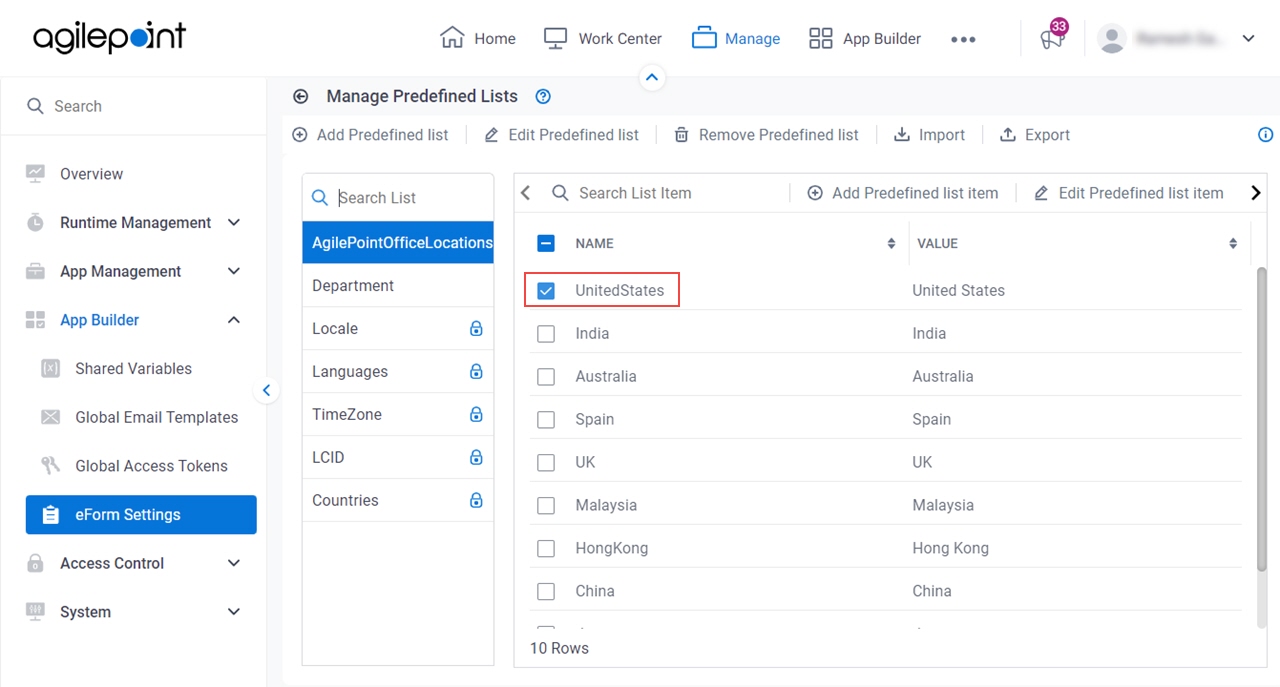1280x687 pixels.
Task: Click the lock icon on TimeZone row
Action: [476, 414]
